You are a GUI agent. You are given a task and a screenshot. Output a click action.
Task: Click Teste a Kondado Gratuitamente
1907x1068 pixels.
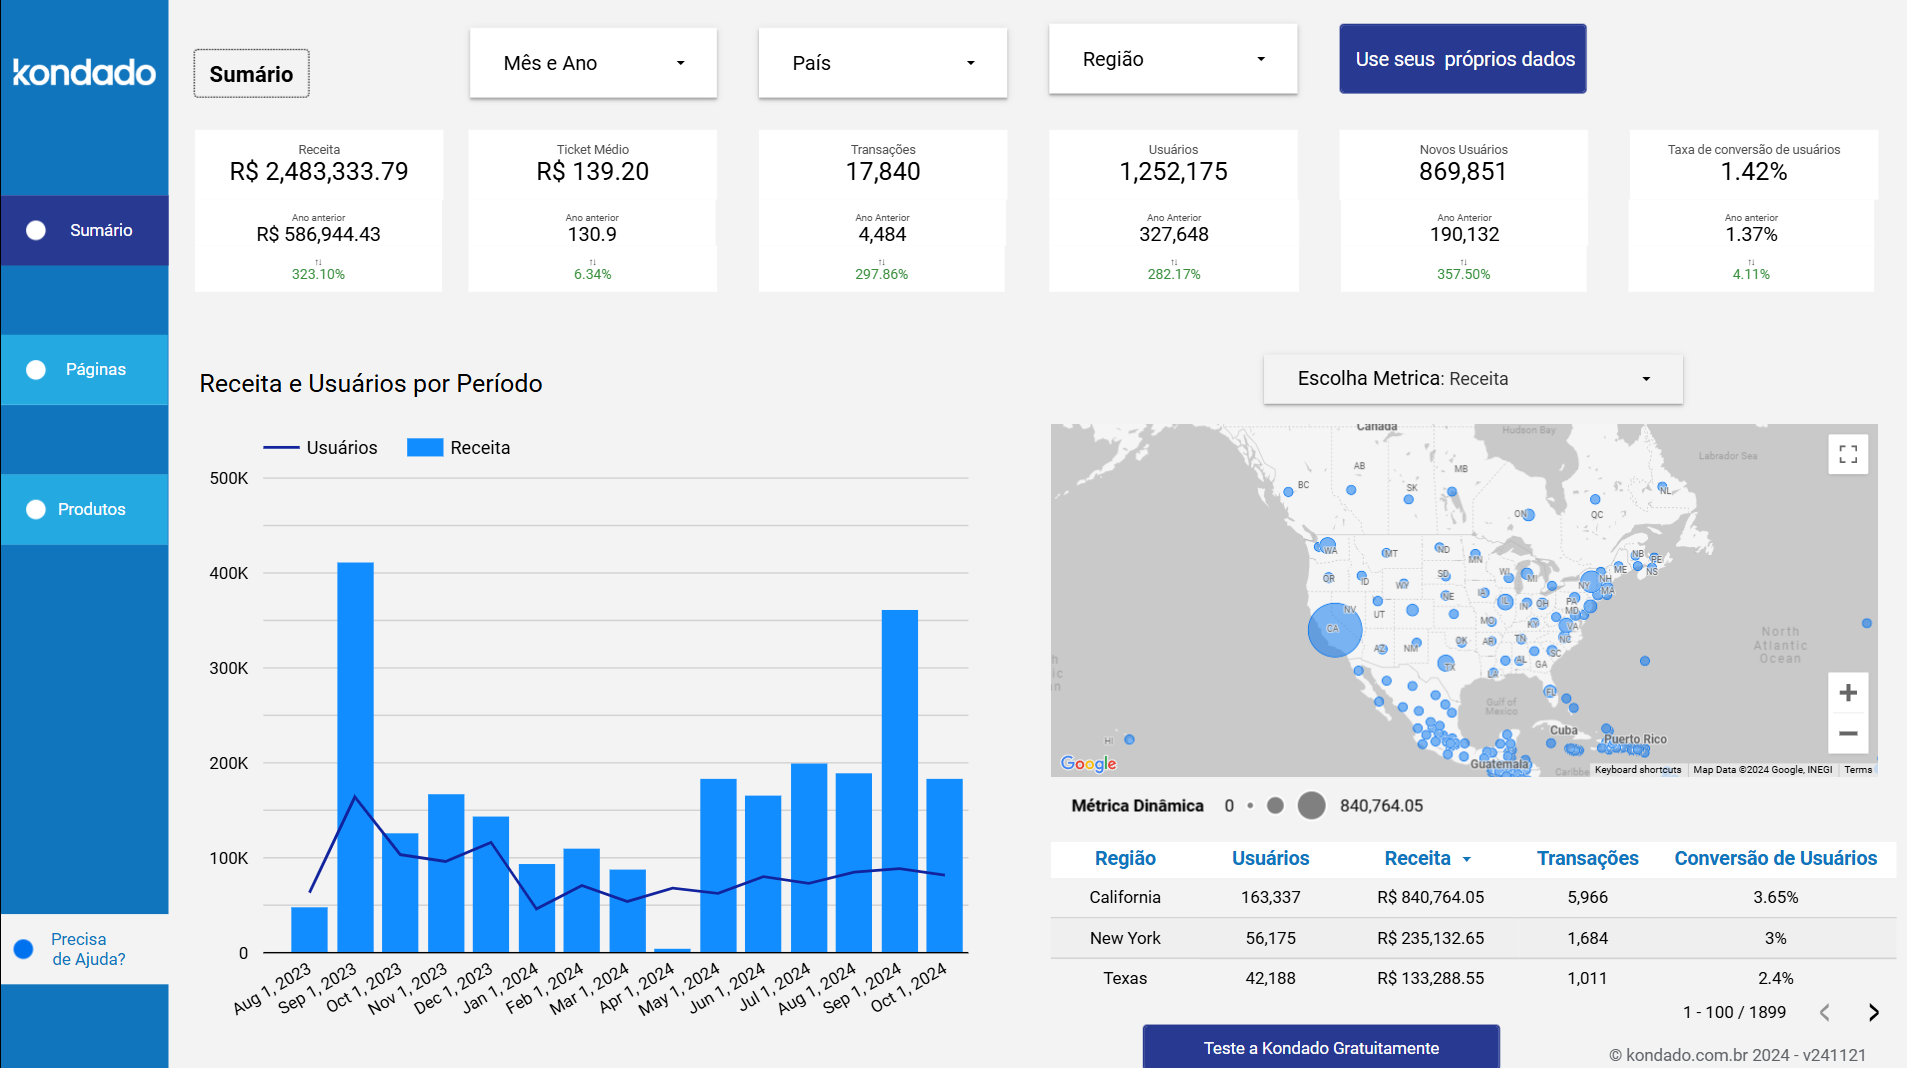pos(1321,1047)
